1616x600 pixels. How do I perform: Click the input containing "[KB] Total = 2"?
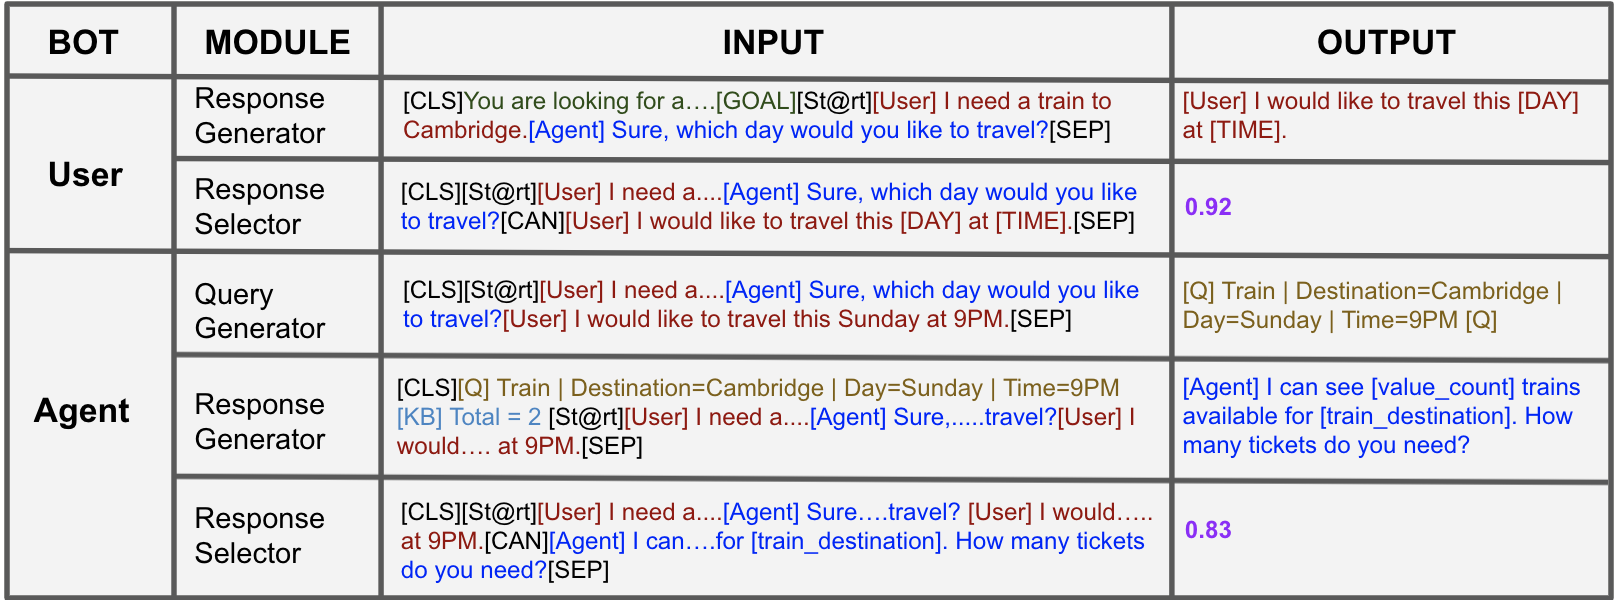[767, 417]
